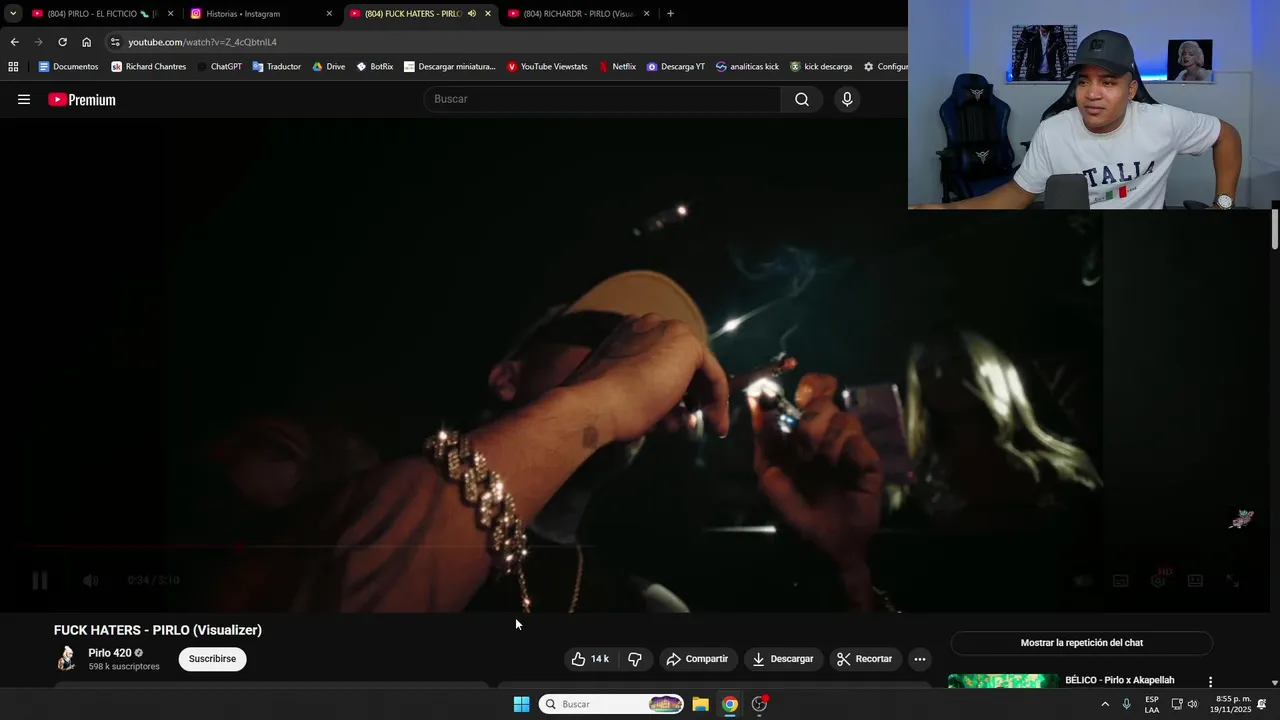Open the BotRix bookmark
1280x720 pixels.
[x=375, y=67]
